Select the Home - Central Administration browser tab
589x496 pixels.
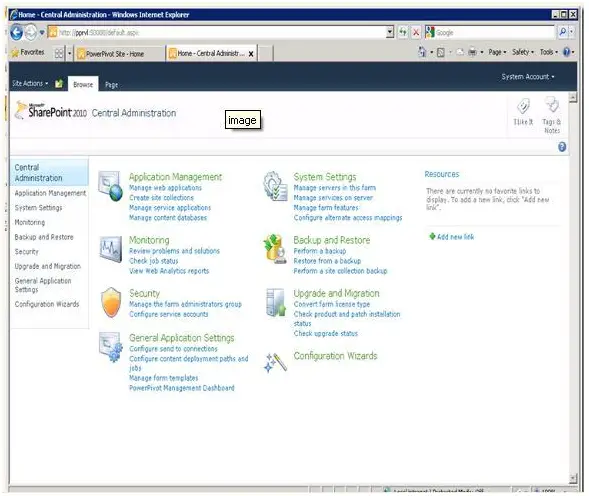(210, 53)
